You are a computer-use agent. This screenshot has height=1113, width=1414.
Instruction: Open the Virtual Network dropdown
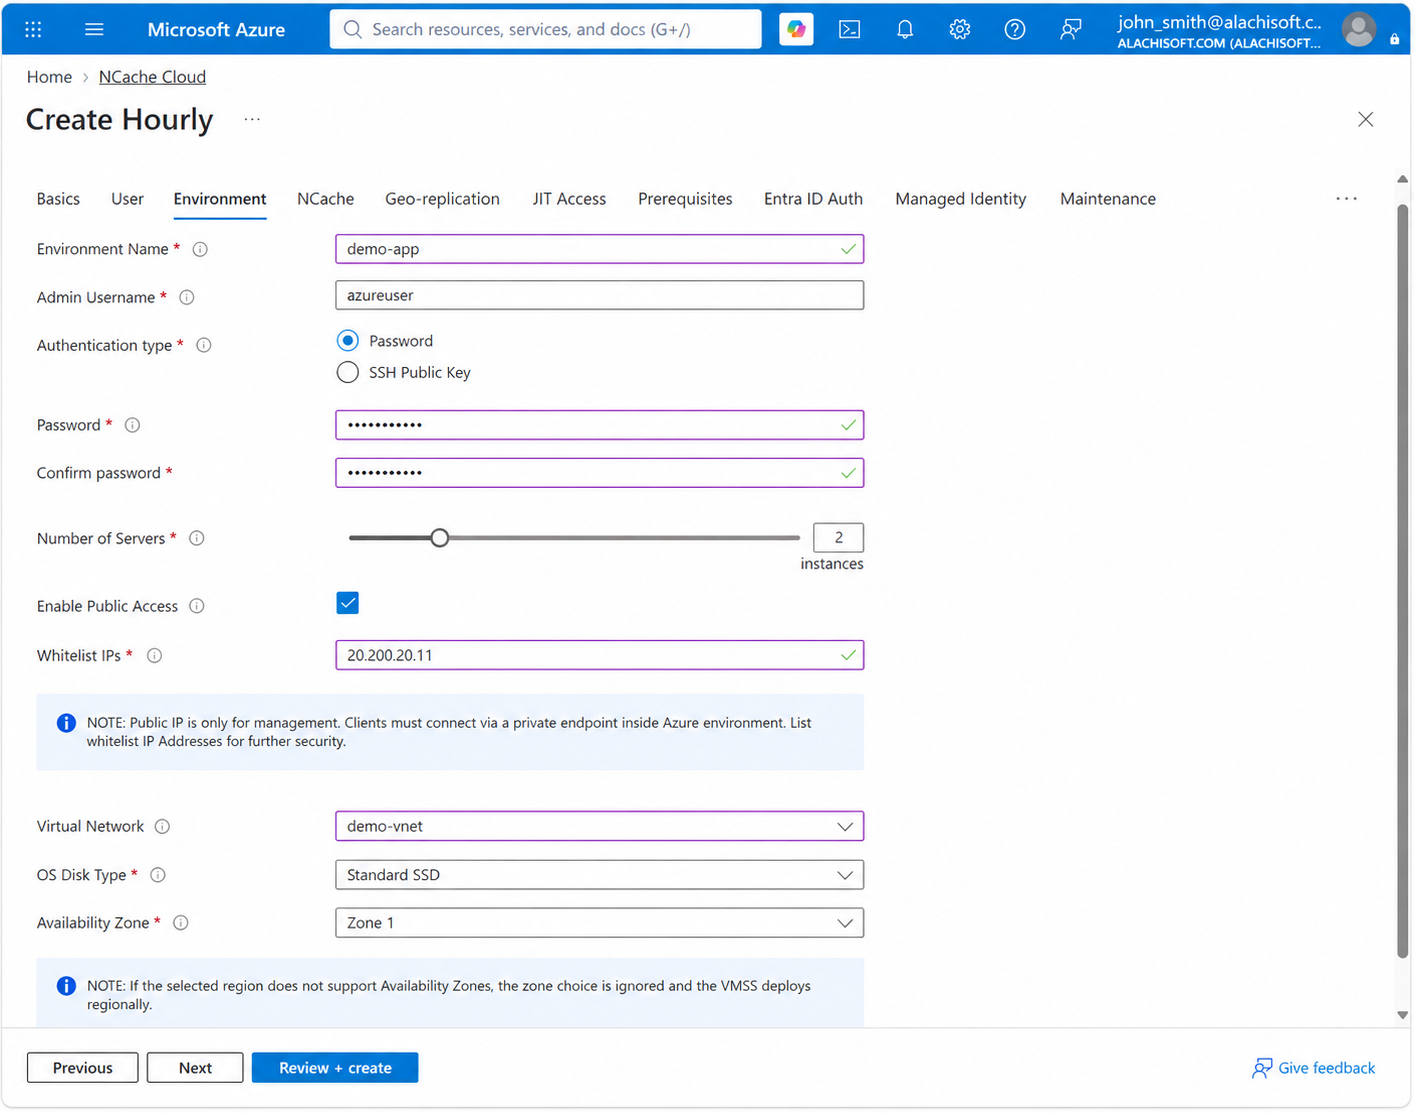coord(599,826)
